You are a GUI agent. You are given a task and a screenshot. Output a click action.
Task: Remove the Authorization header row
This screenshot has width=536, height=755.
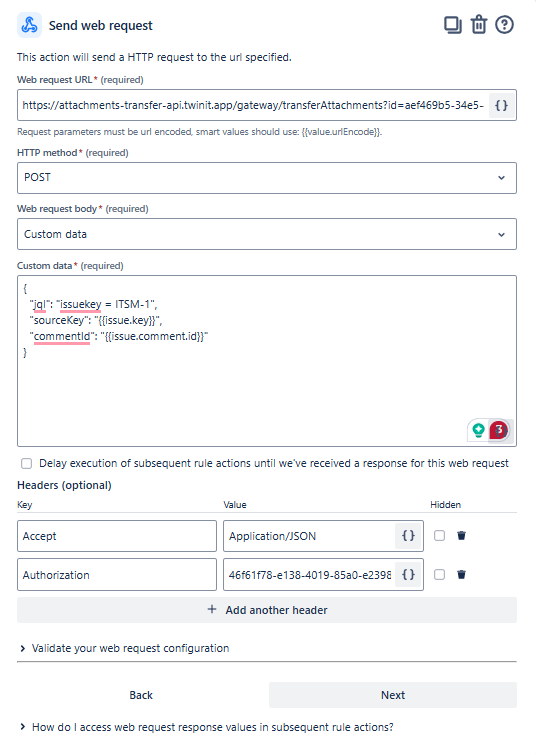pyautogui.click(x=461, y=574)
